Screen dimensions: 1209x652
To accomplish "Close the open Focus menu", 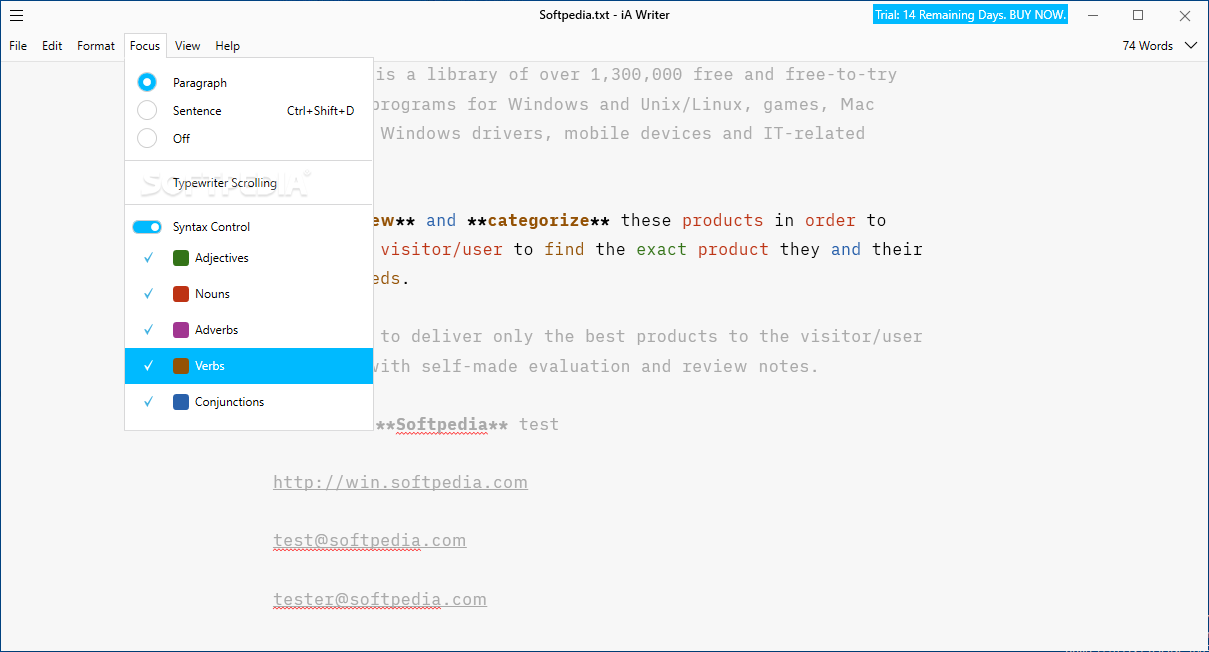I will [145, 46].
